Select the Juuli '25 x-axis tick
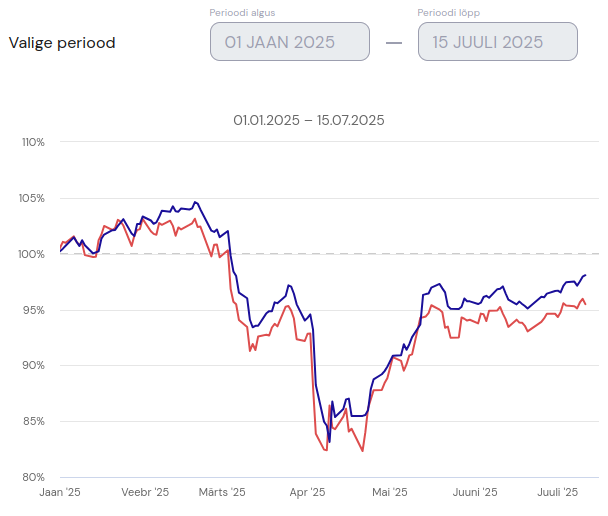Viewport: 608px width, 516px height. pyautogui.click(x=557, y=492)
